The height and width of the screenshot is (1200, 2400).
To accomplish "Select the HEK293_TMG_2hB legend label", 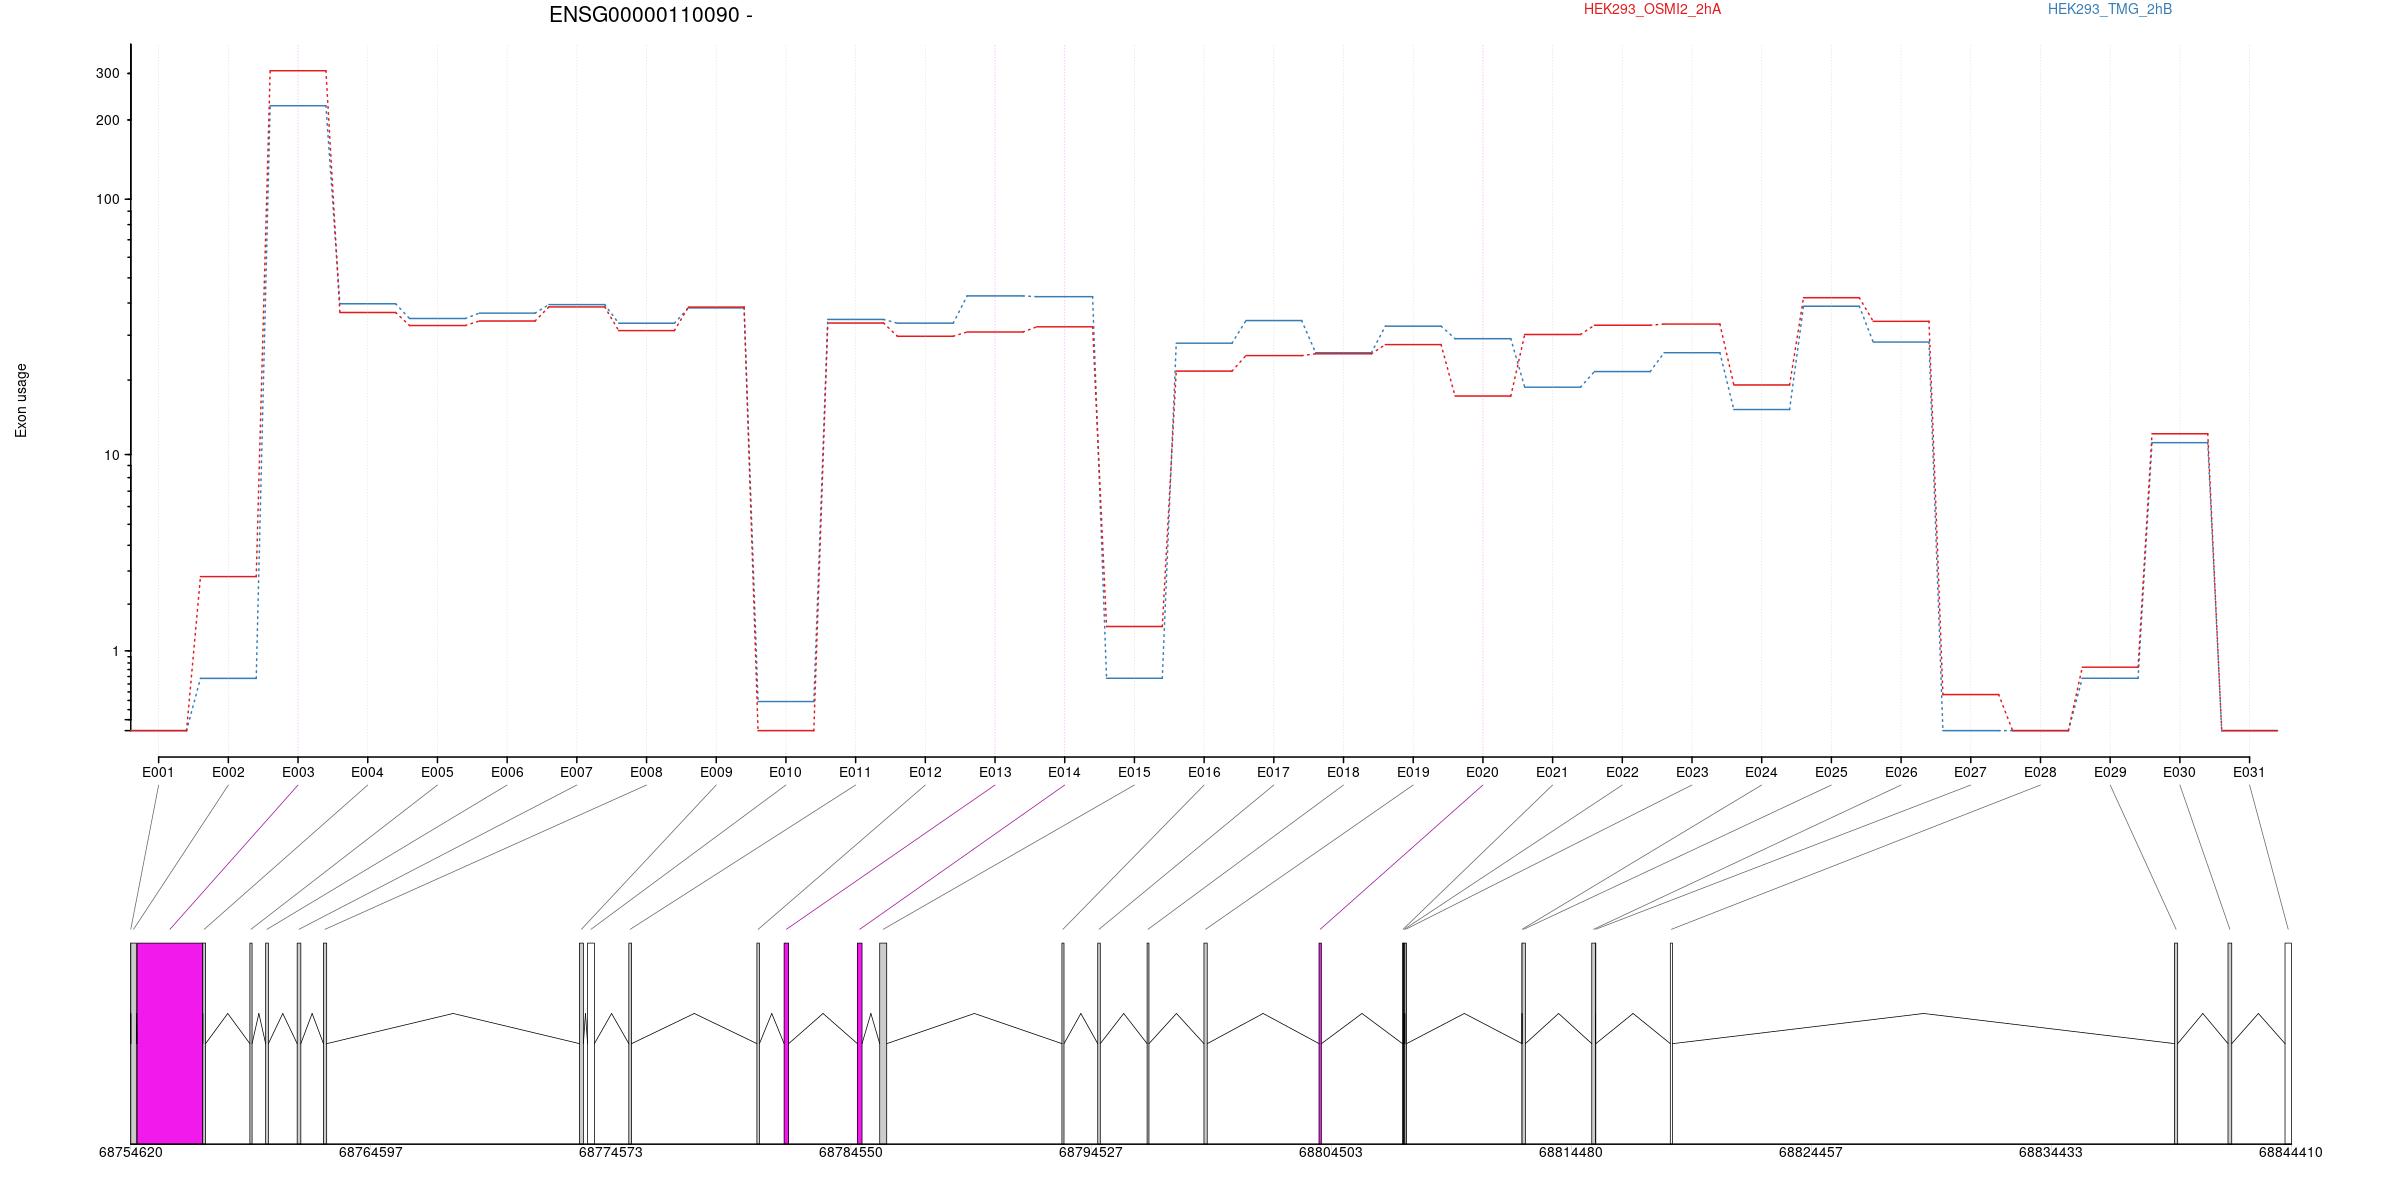I will [2110, 9].
